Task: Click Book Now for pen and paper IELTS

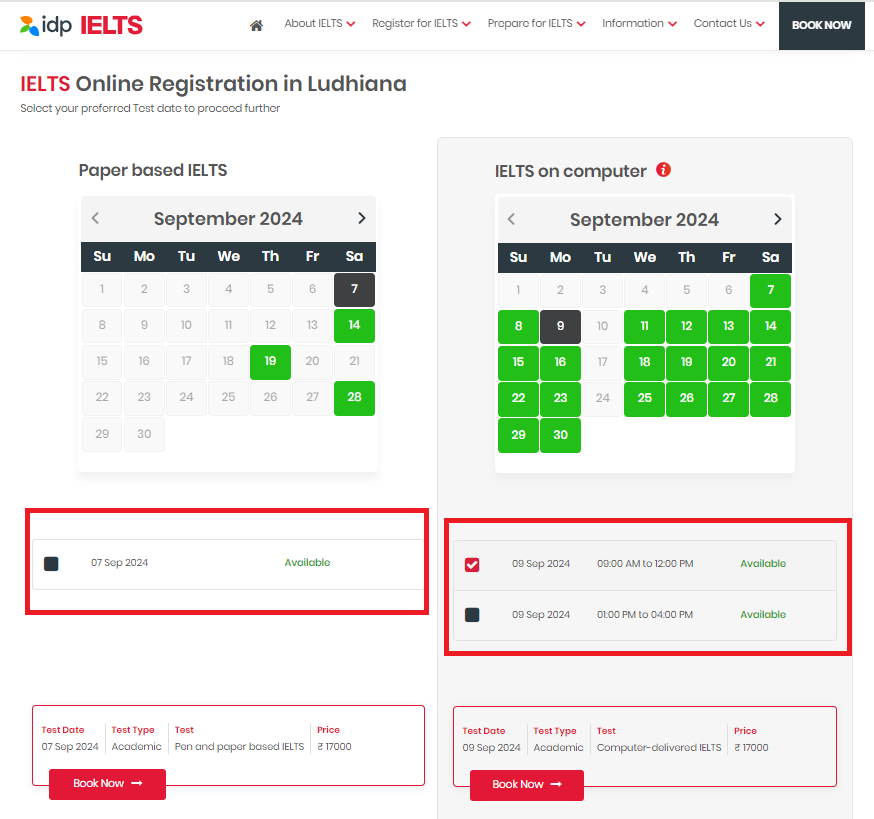Action: click(107, 784)
